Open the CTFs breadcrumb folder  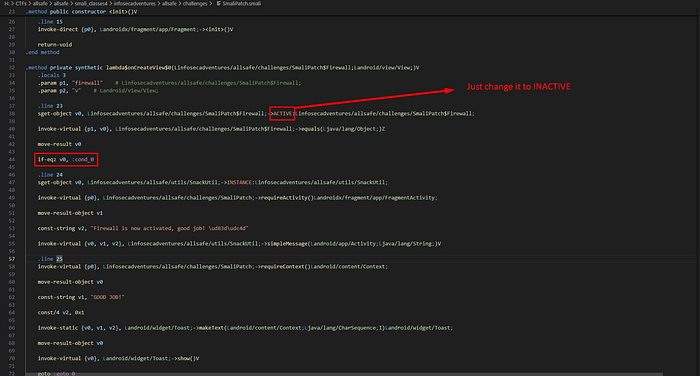pyautogui.click(x=21, y=4)
